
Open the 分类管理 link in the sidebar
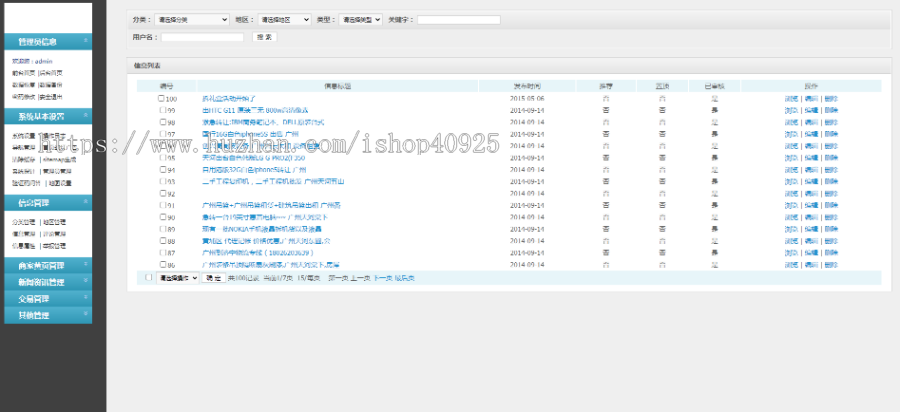point(24,222)
